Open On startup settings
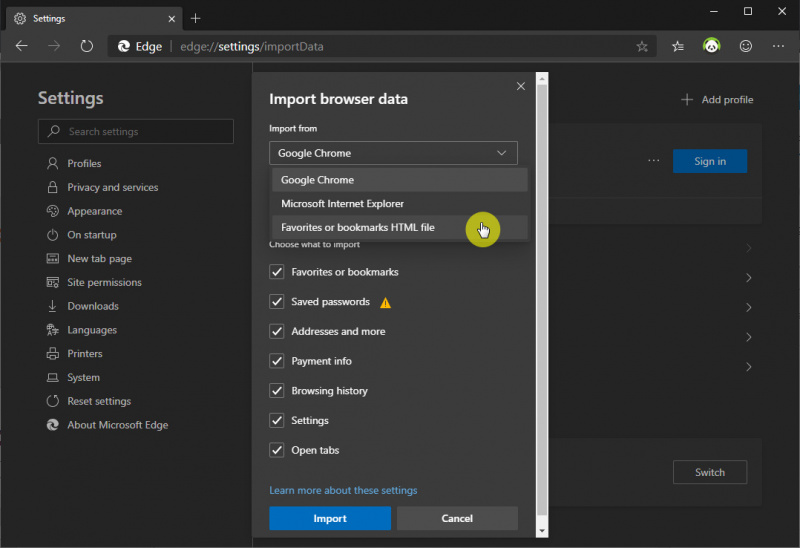This screenshot has width=800, height=548. 82,235
